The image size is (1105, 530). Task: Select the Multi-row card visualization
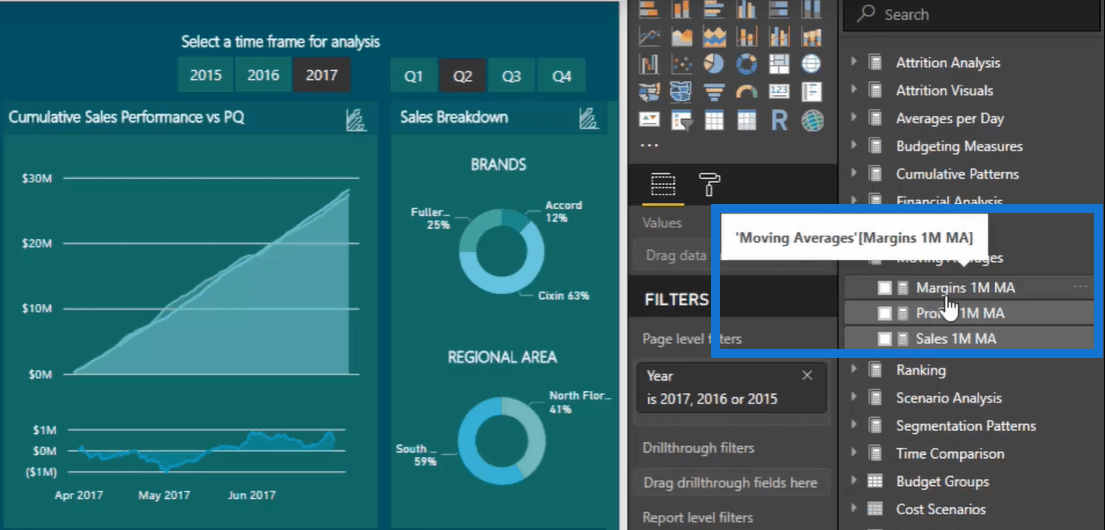(812, 92)
